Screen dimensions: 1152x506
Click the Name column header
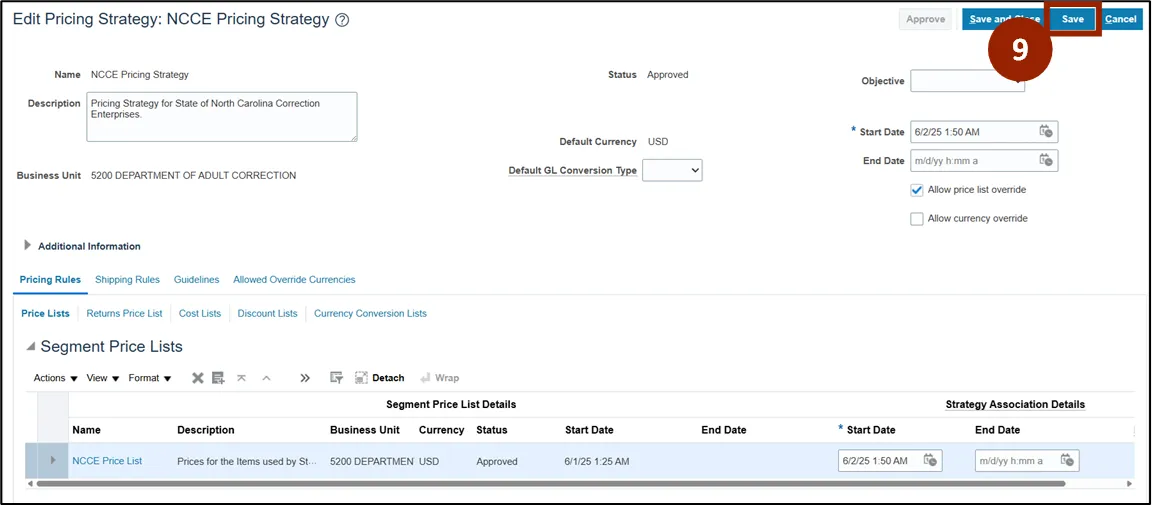pos(87,430)
